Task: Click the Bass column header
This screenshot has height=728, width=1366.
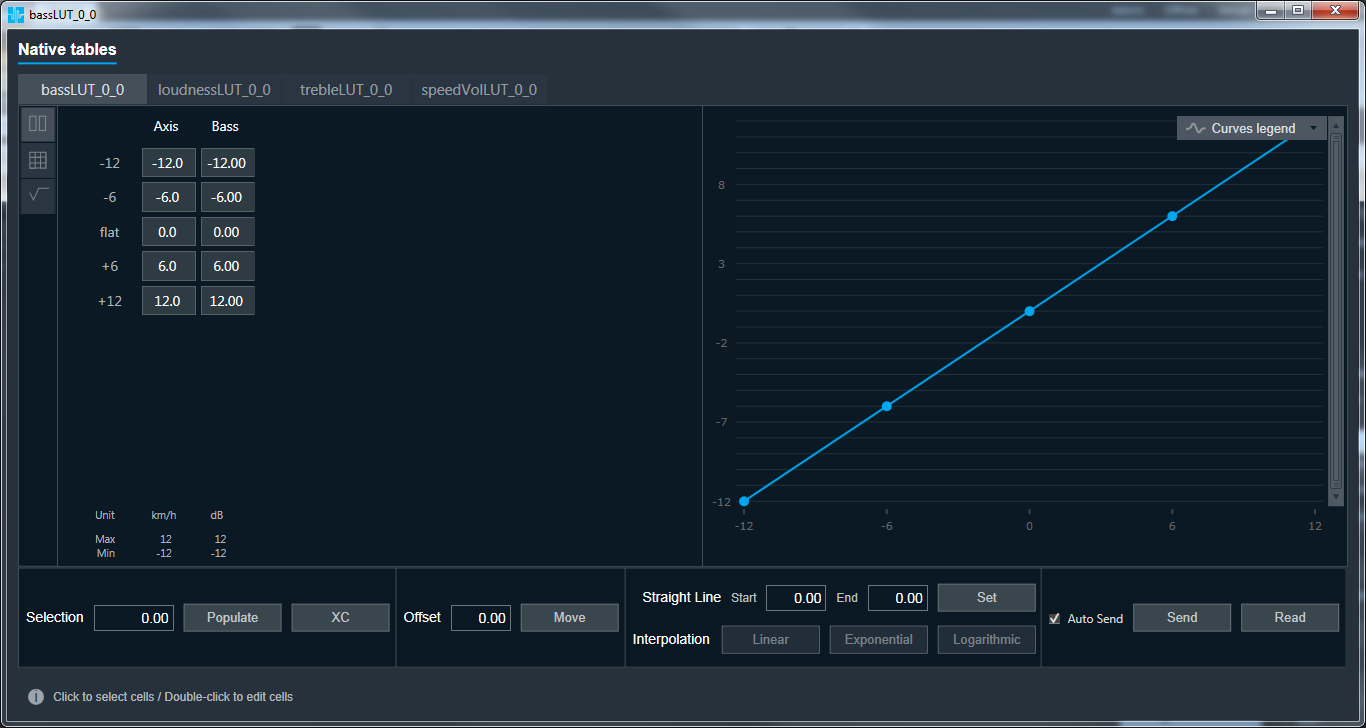Action: 225,127
